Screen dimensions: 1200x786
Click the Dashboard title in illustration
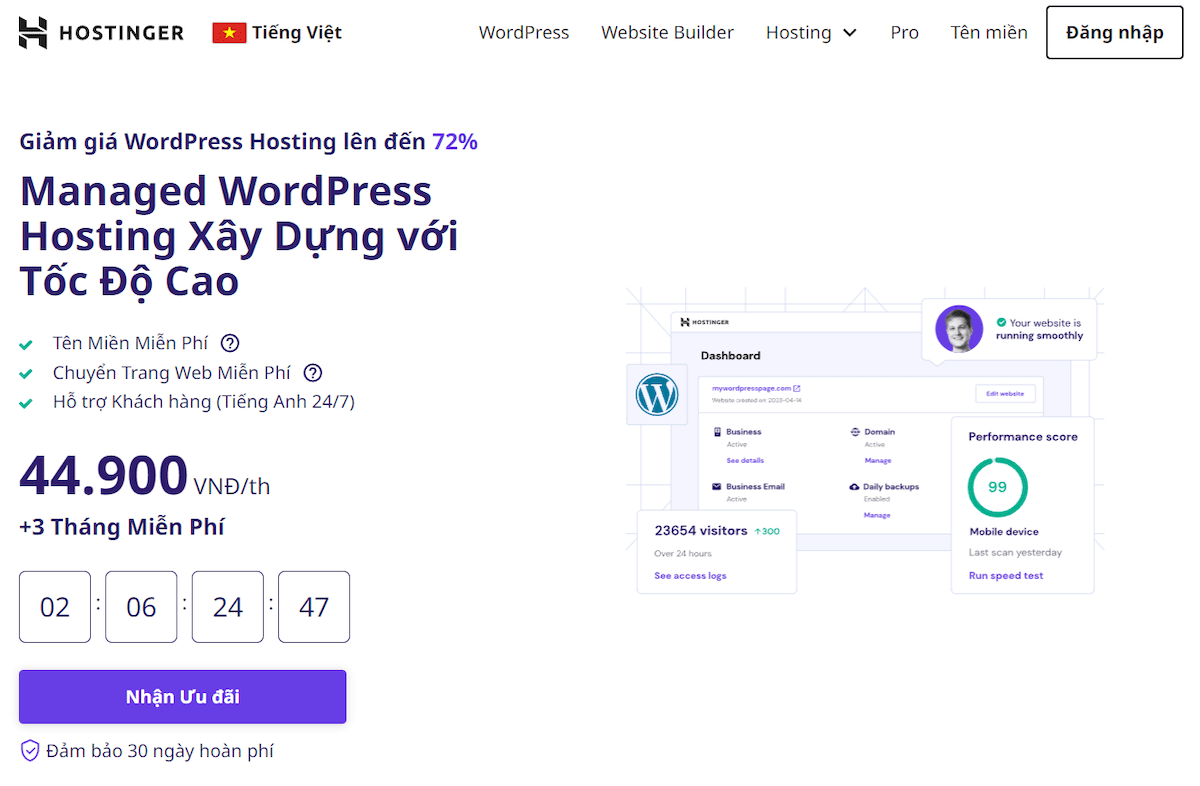(x=730, y=355)
